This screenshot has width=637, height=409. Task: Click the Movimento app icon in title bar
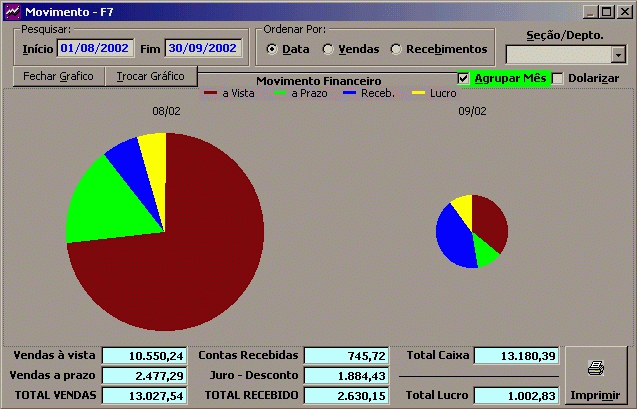11,11
